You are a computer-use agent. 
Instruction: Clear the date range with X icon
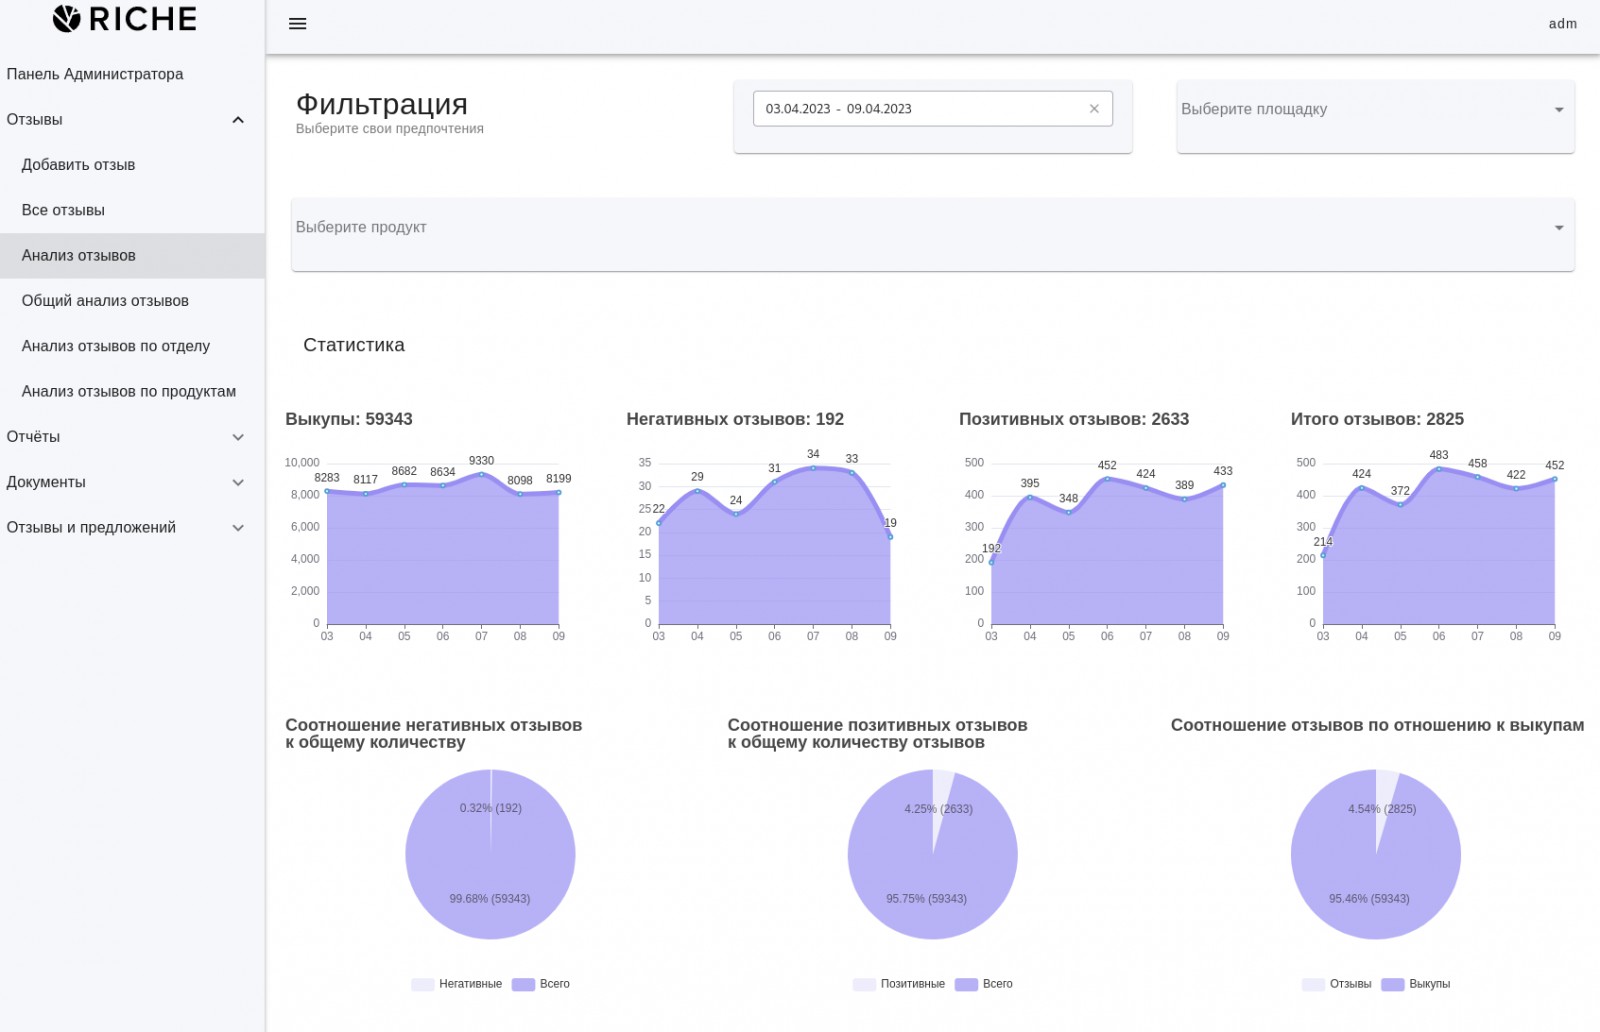point(1094,109)
